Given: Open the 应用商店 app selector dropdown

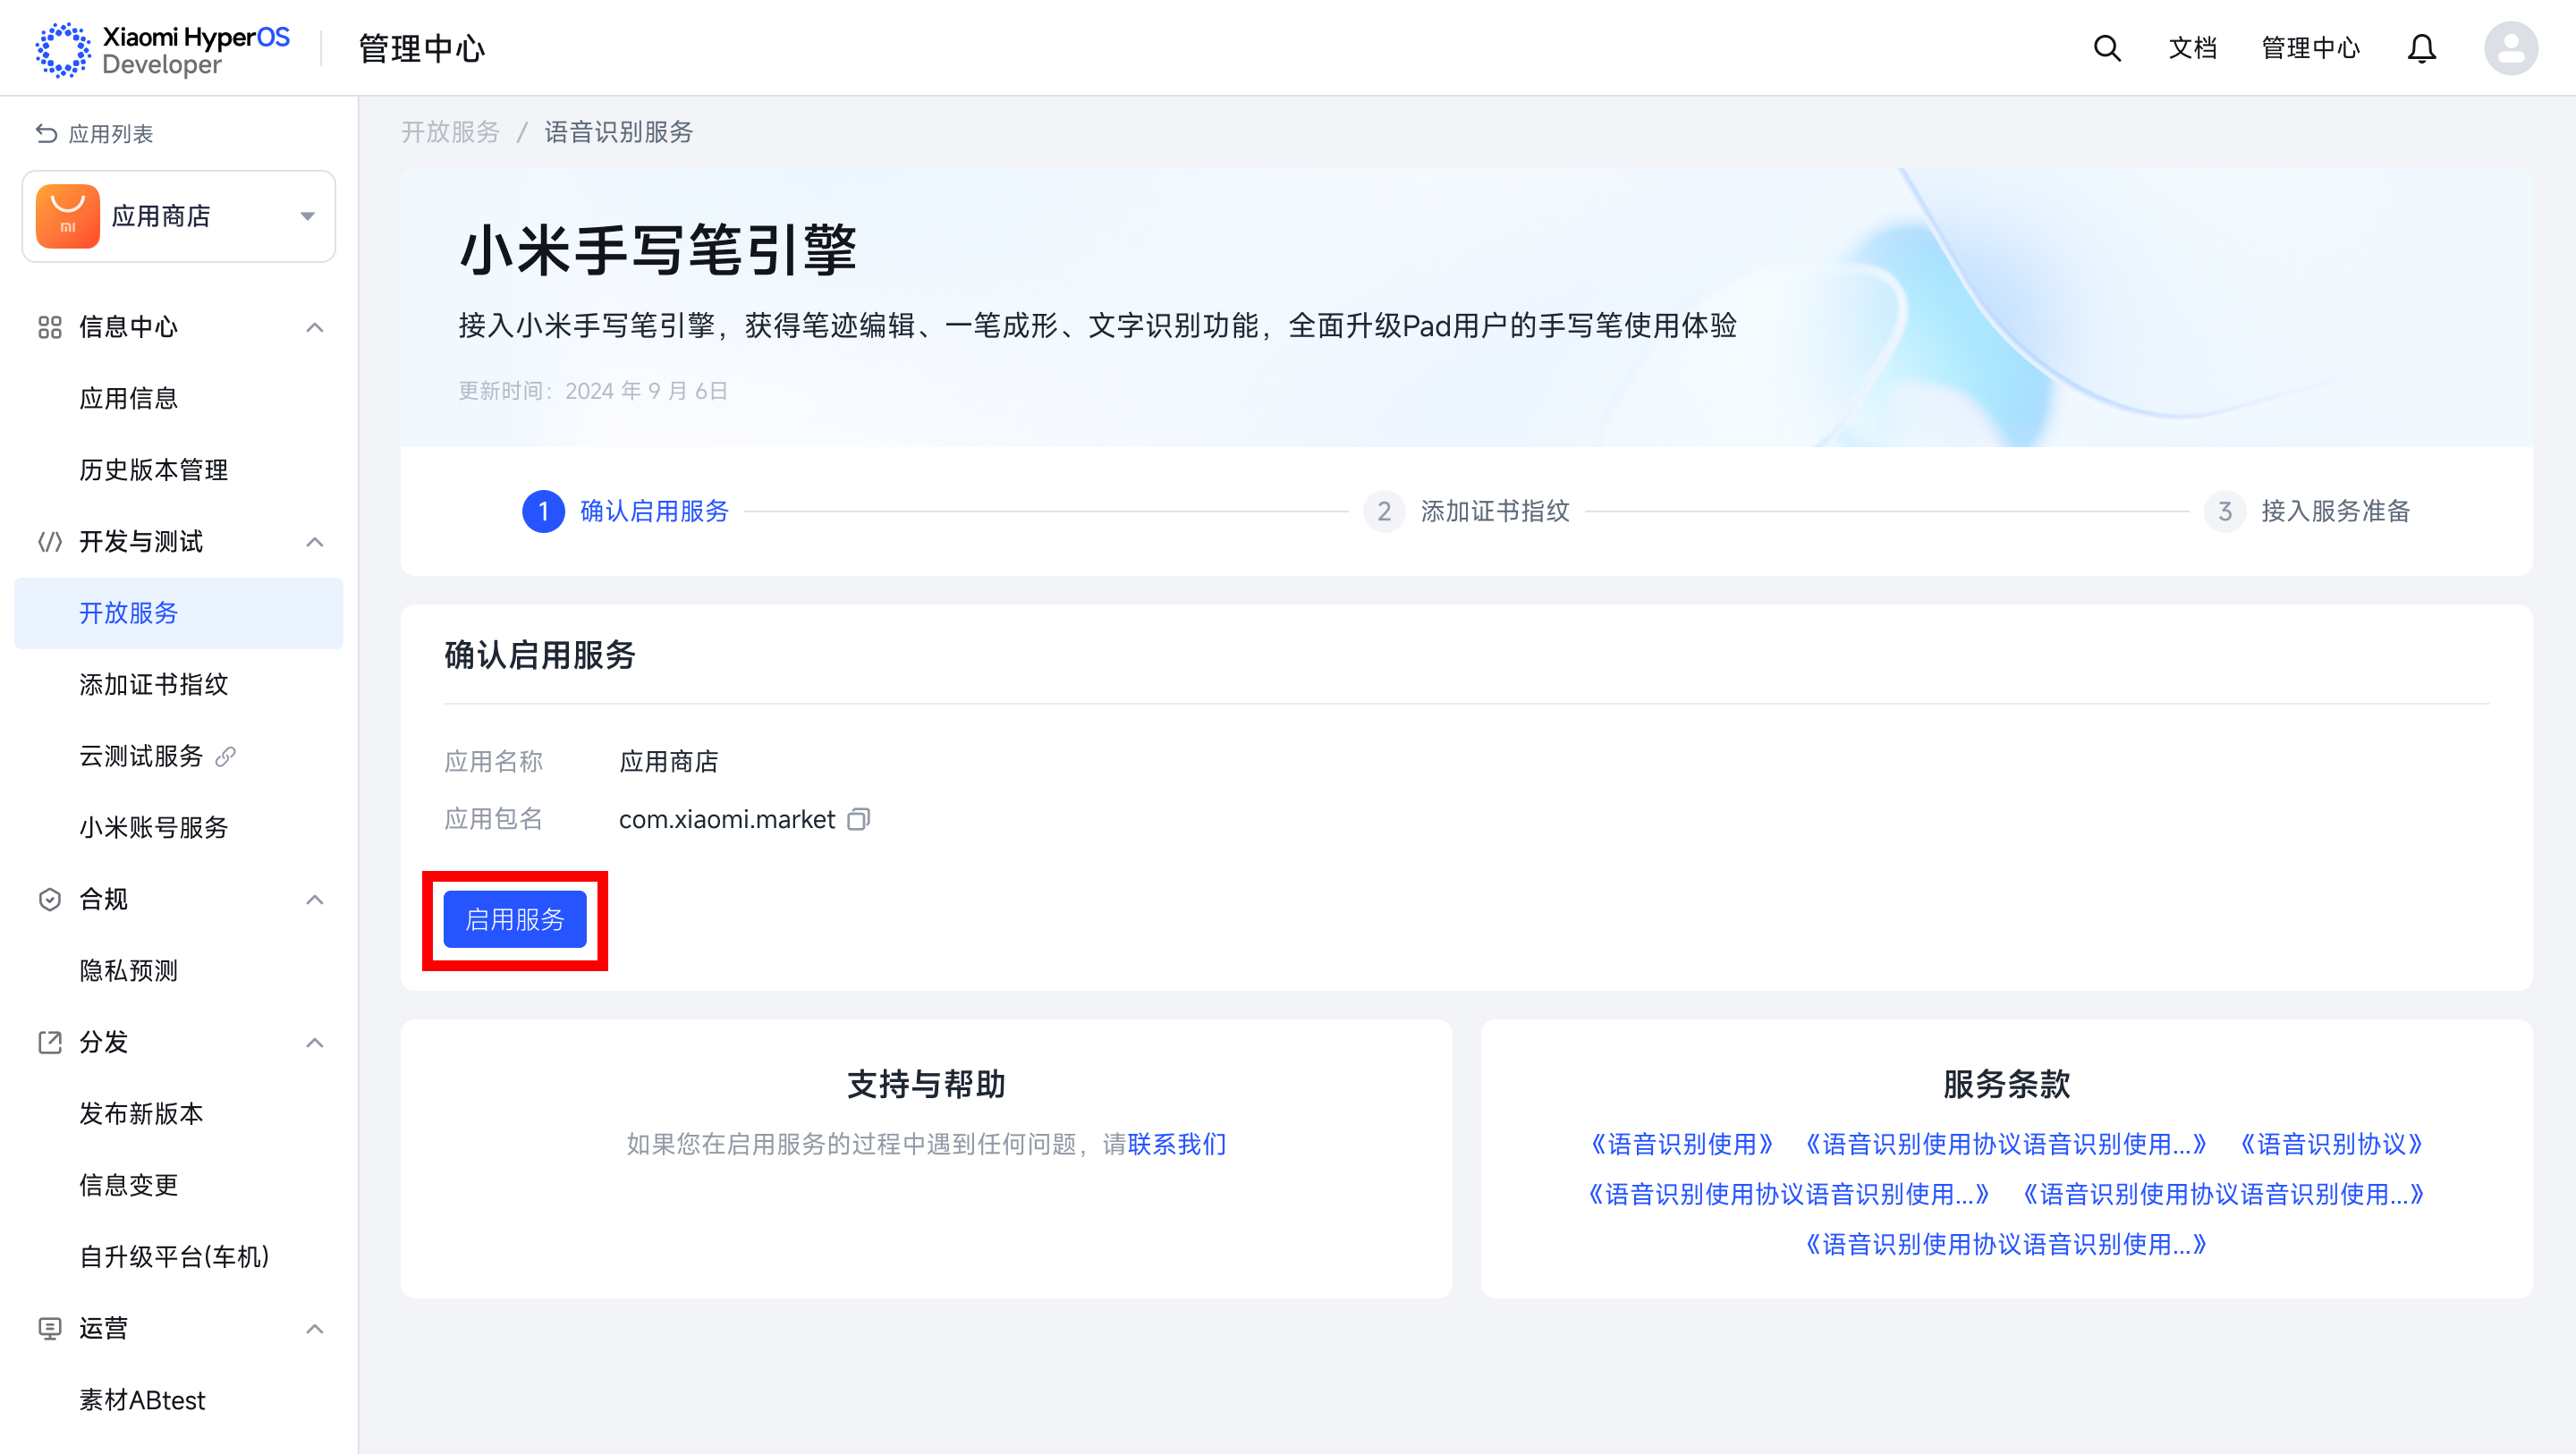Looking at the screenshot, I should (179, 216).
